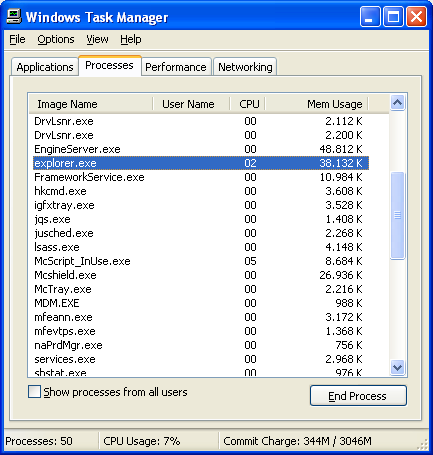The height and width of the screenshot is (455, 433).
Task: Click the scrollbar up arrow
Action: (x=397, y=103)
